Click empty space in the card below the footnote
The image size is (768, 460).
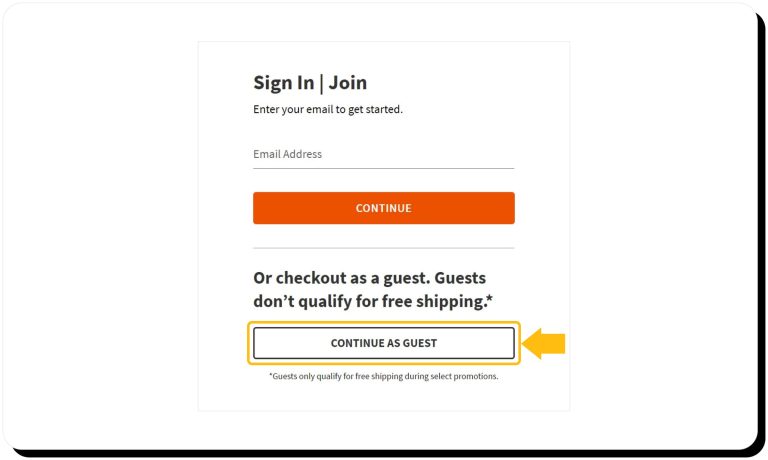pos(383,397)
